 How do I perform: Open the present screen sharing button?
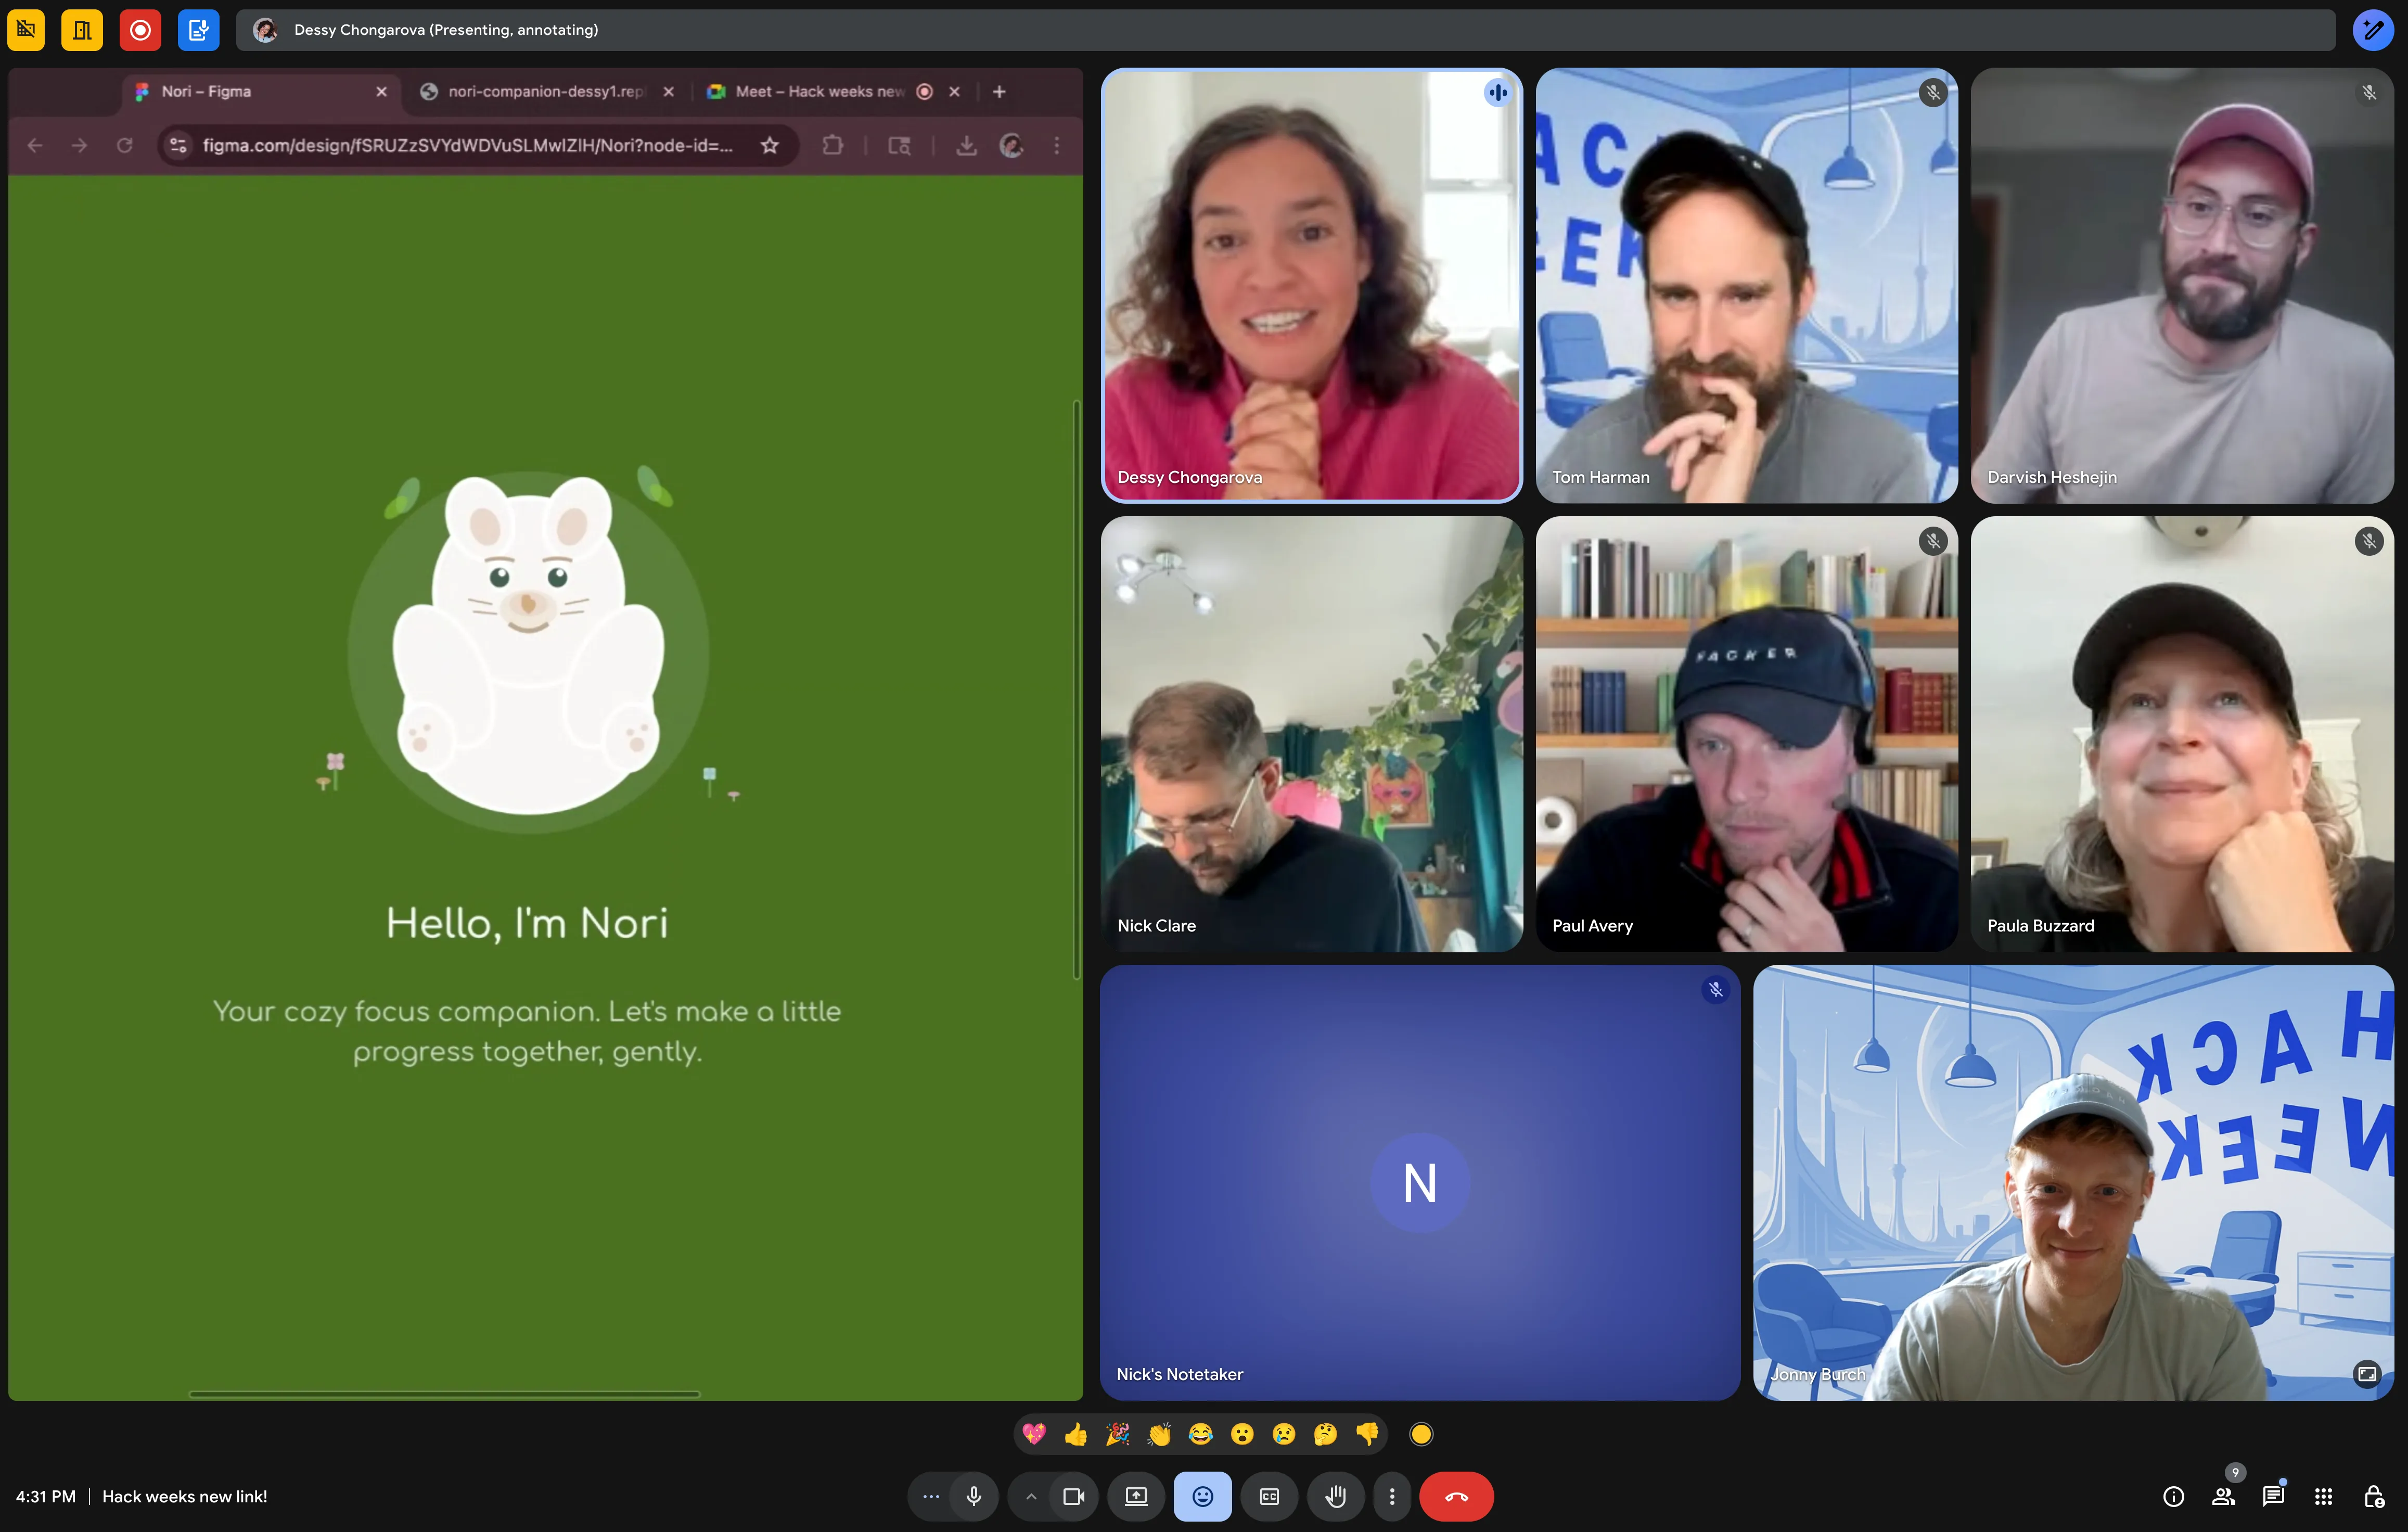pyautogui.click(x=1136, y=1496)
